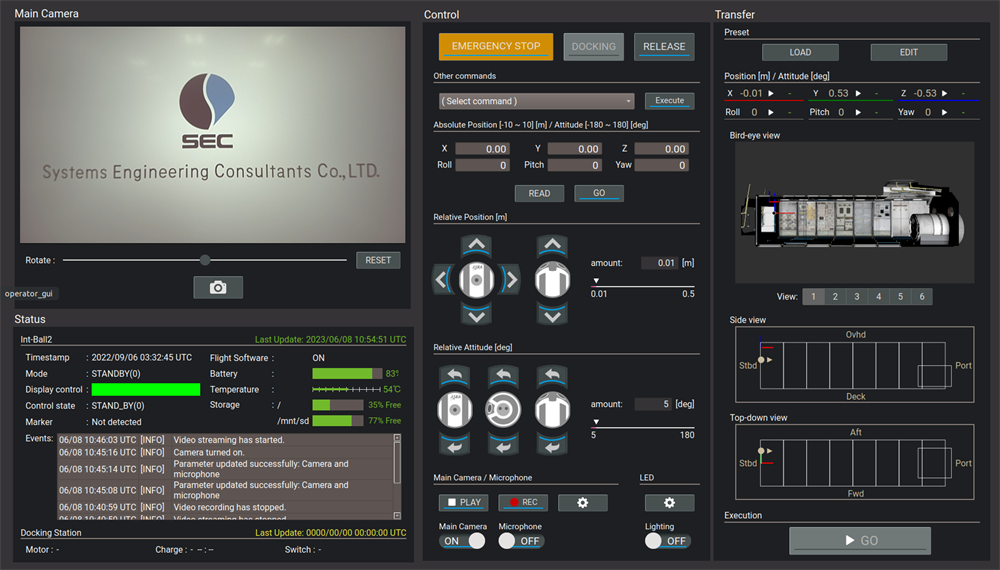Move up in the relative position pad
This screenshot has width=1000, height=570.
[x=476, y=245]
